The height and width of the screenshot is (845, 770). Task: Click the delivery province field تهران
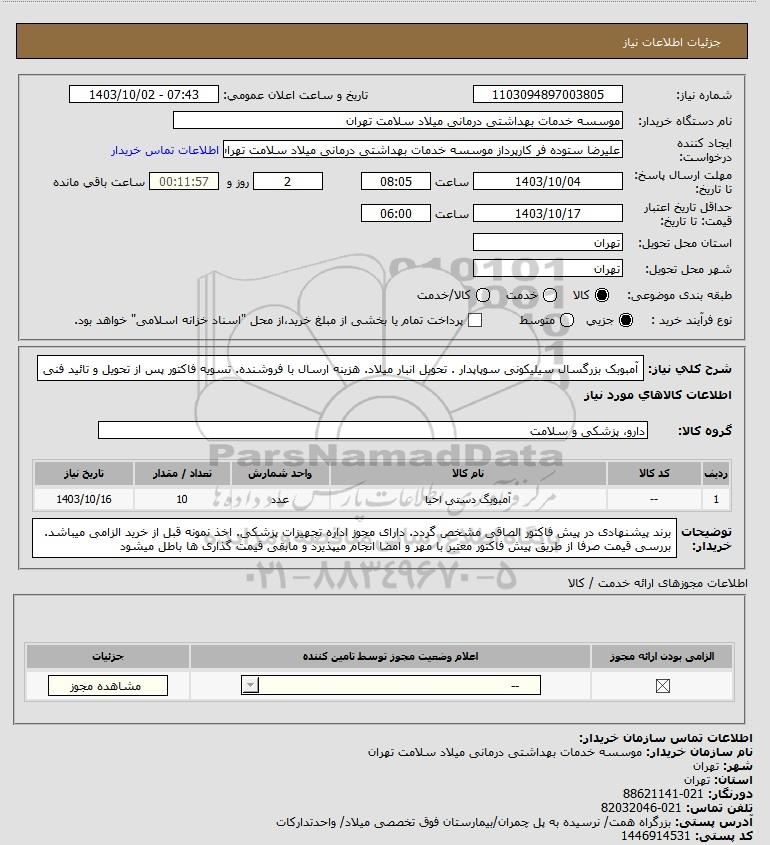pos(547,243)
